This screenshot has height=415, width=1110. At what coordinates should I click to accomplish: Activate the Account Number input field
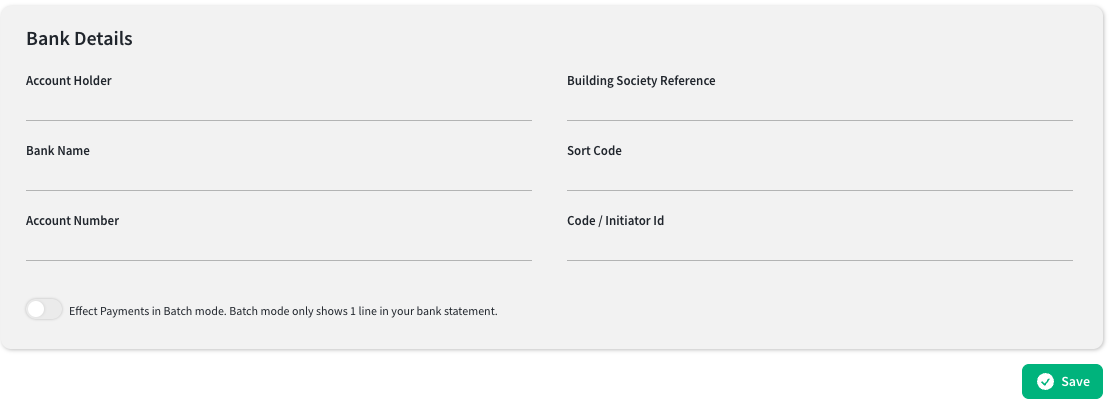point(279,247)
